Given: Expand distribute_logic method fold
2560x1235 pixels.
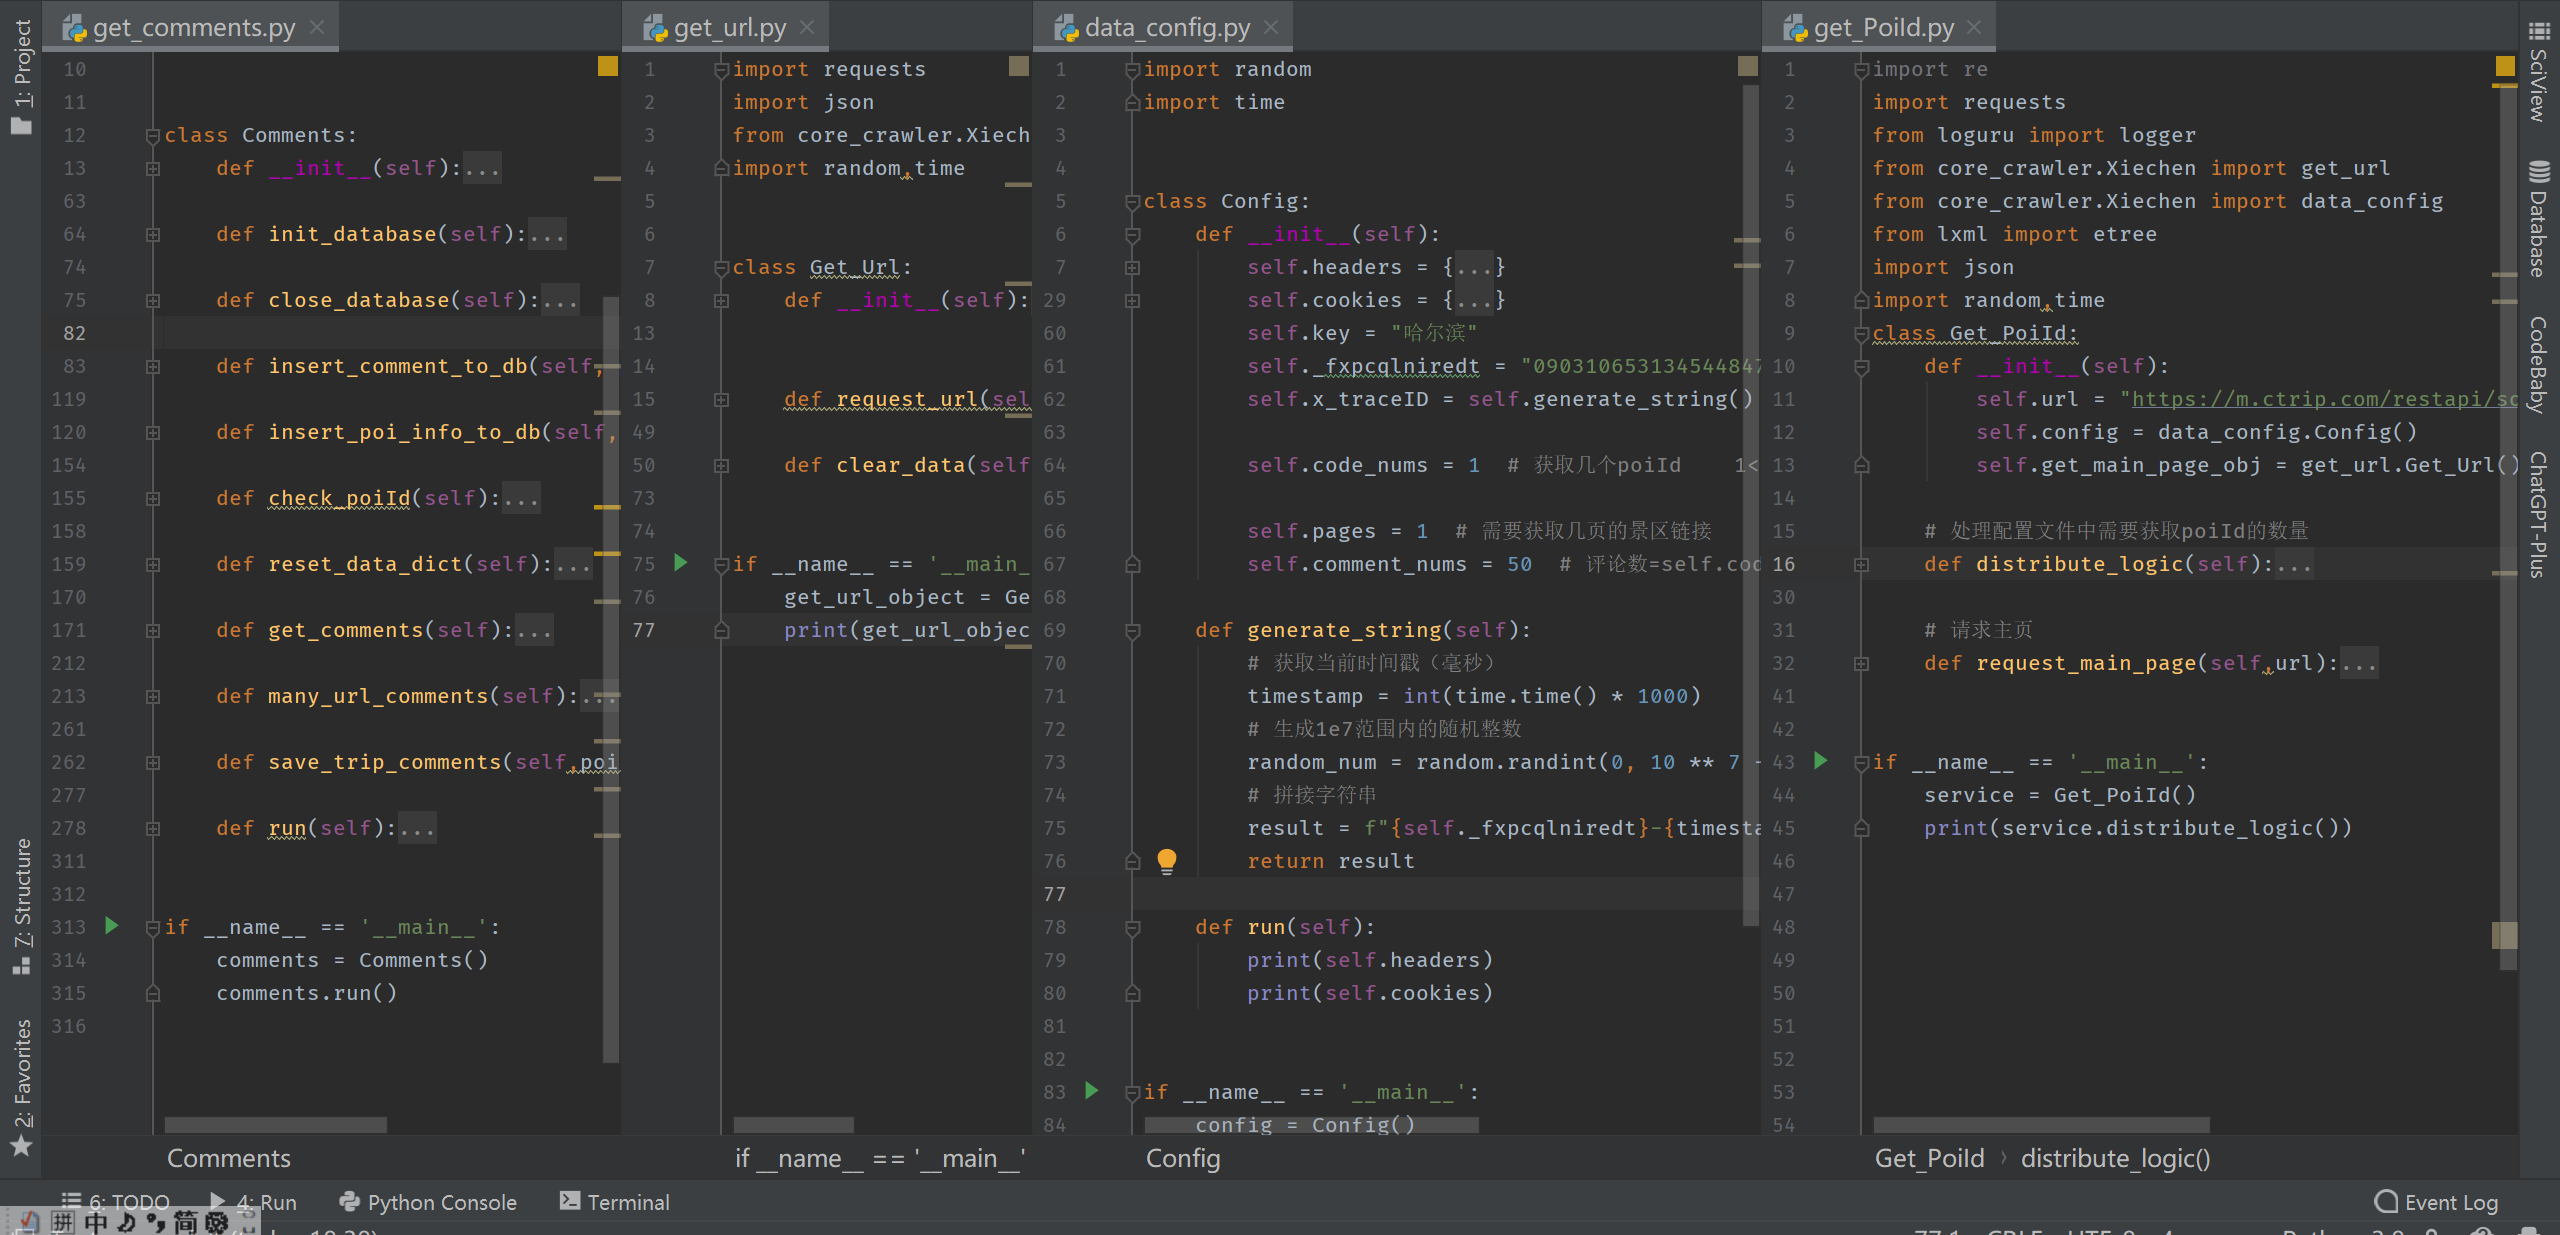Looking at the screenshot, I should coord(1861,564).
